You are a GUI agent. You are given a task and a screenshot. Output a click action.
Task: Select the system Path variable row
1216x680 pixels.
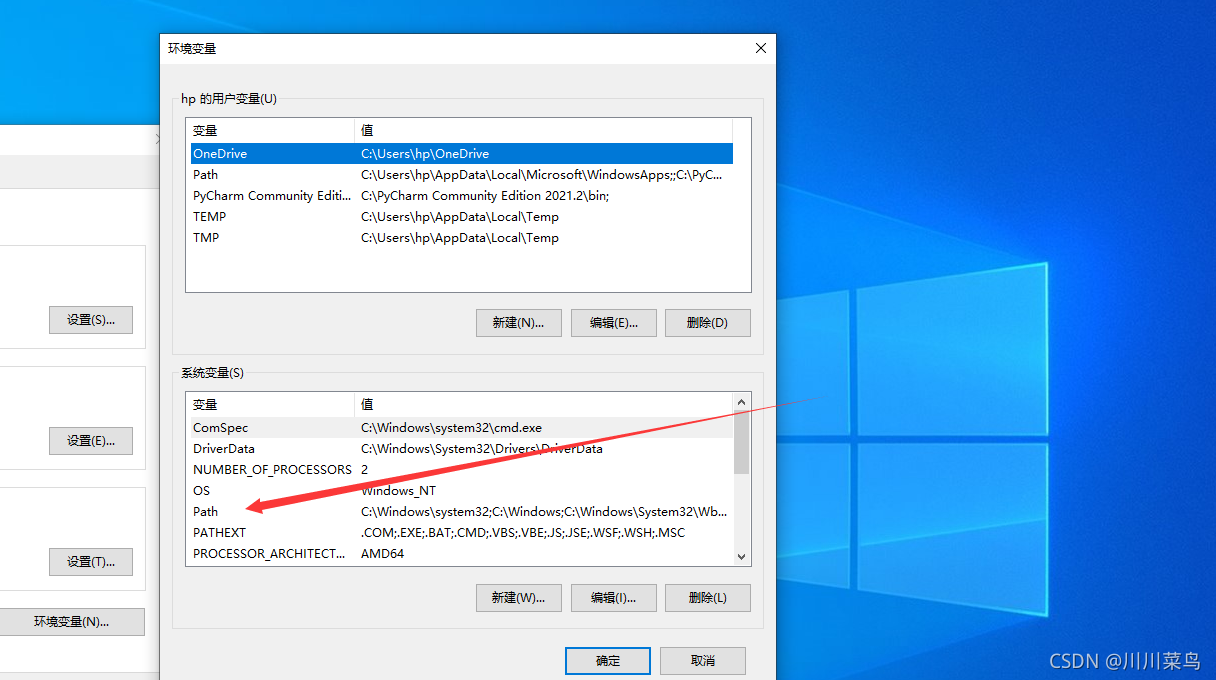point(462,512)
